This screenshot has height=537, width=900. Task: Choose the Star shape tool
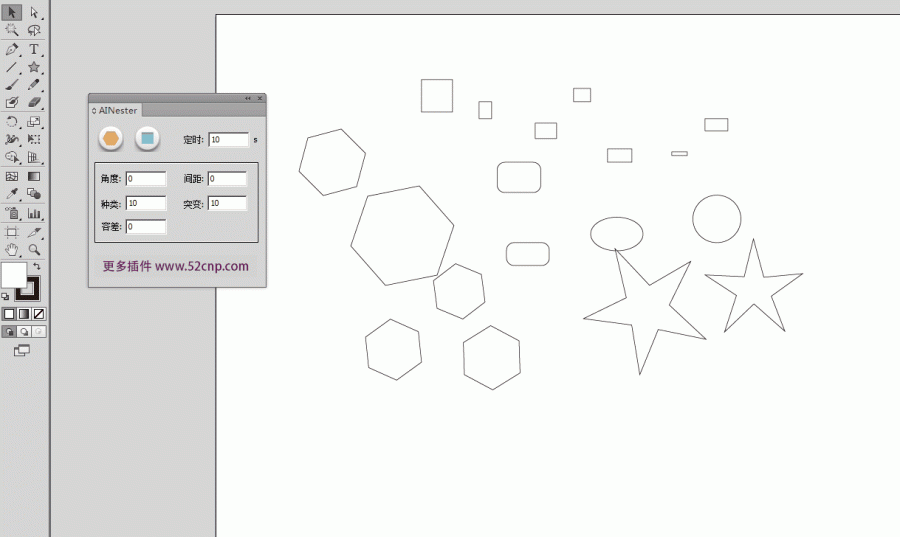pos(34,67)
